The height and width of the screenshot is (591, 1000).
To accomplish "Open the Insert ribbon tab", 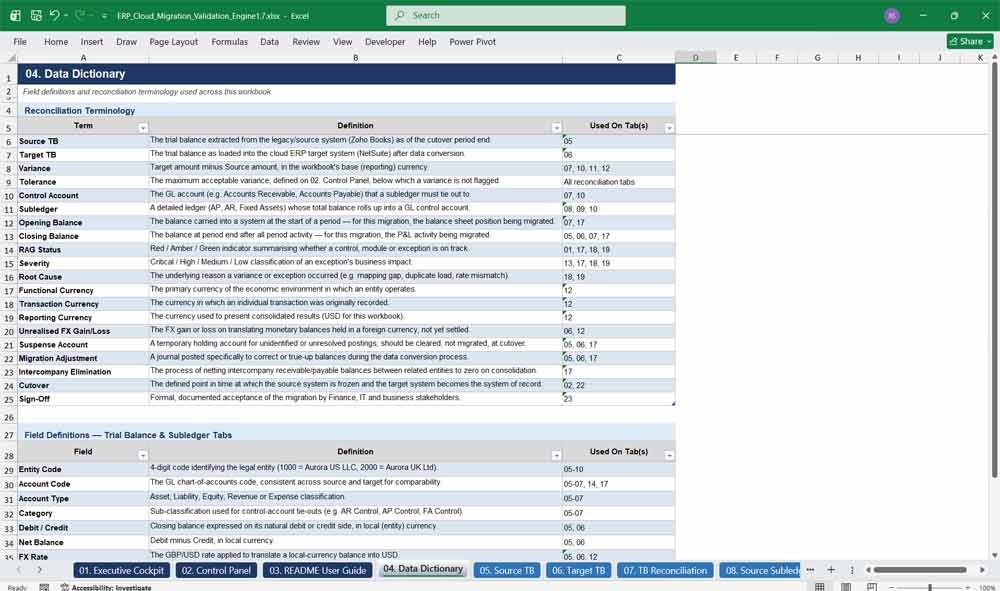I will [91, 41].
